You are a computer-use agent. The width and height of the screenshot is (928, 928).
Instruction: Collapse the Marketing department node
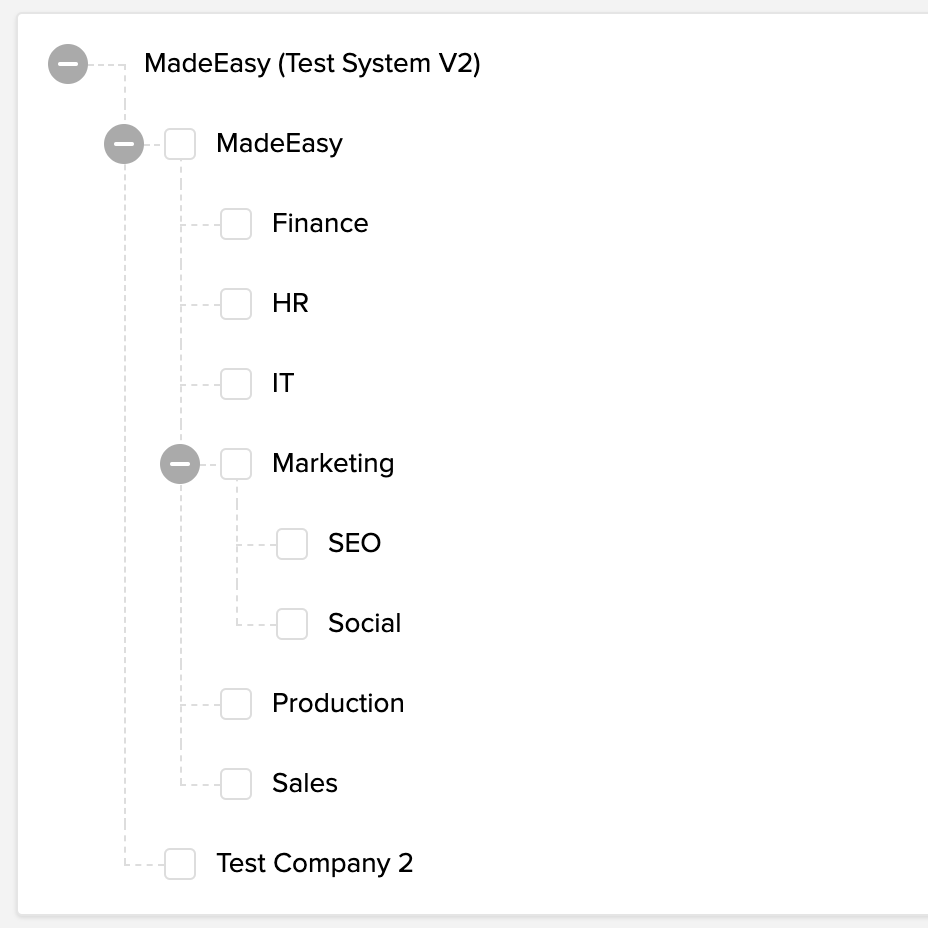180,464
